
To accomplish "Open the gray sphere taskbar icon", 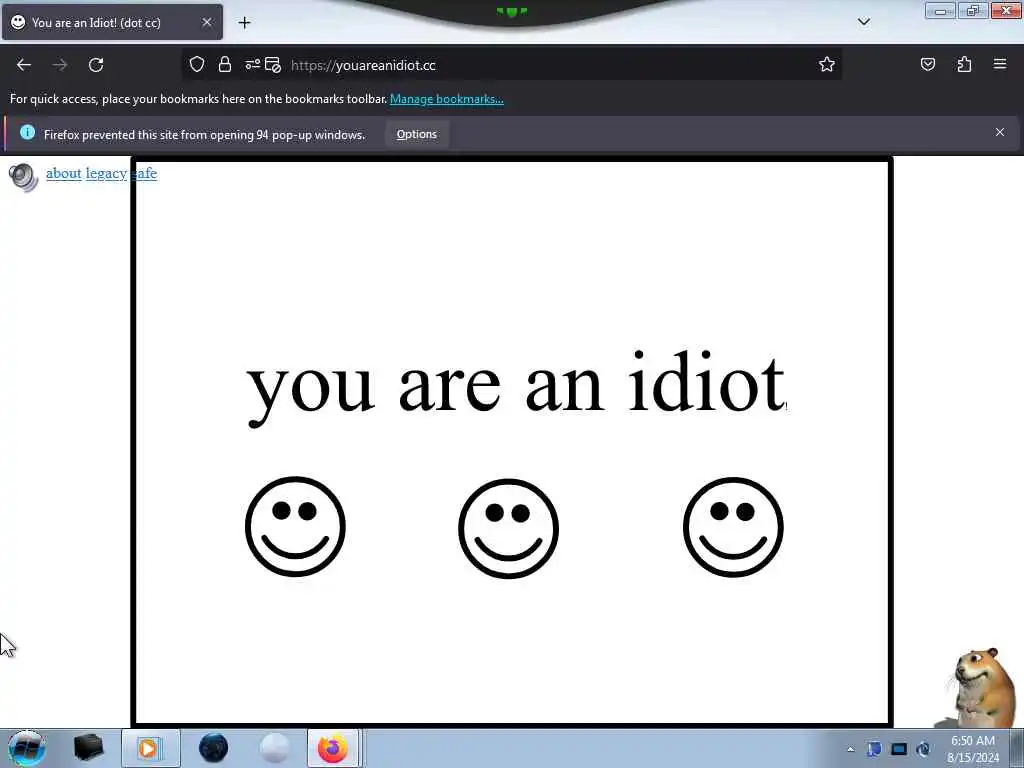I will (x=274, y=748).
